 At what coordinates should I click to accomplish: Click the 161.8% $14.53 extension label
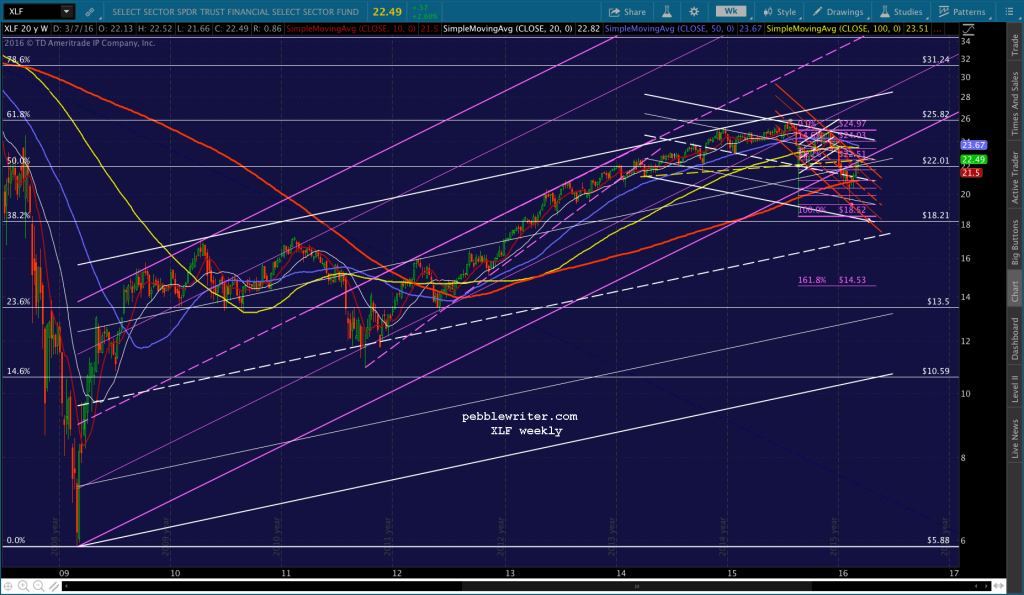pos(832,280)
